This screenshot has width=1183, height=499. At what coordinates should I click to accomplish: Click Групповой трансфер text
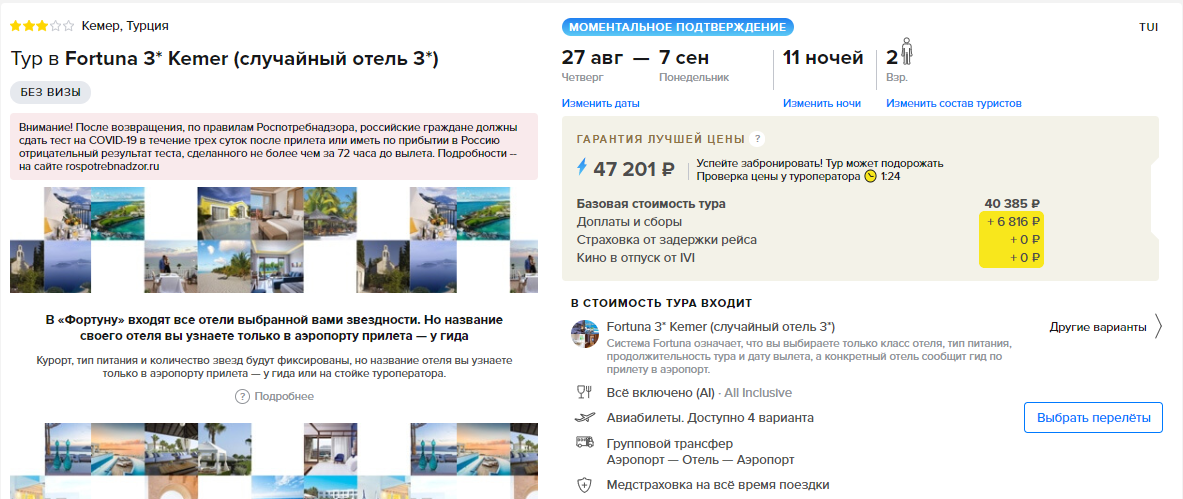pyautogui.click(x=669, y=443)
